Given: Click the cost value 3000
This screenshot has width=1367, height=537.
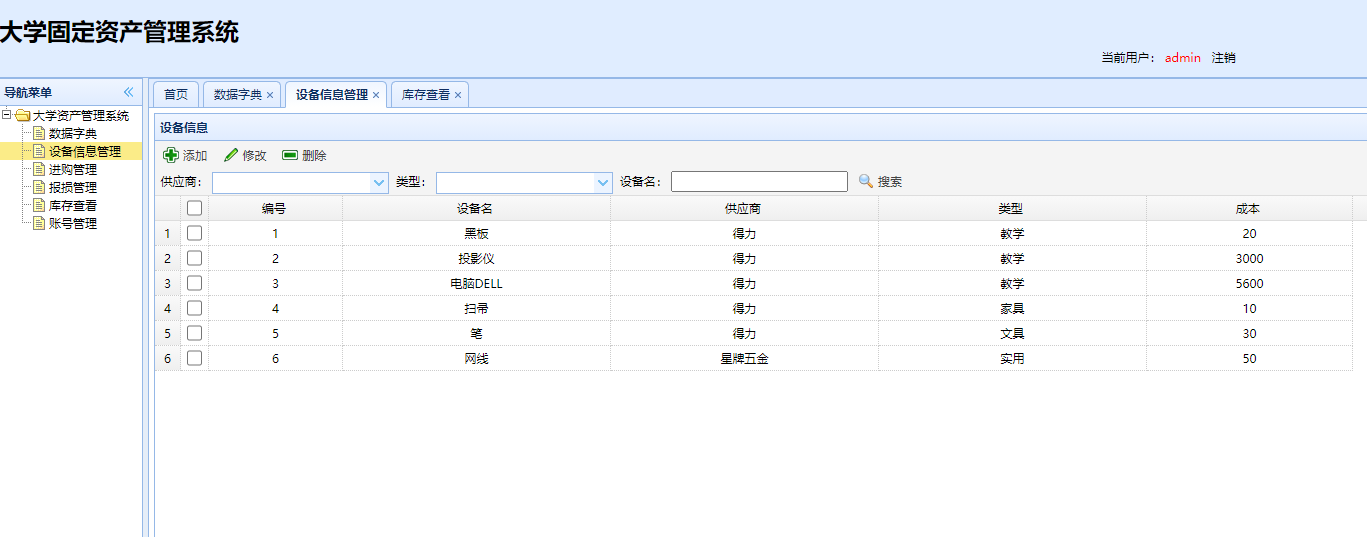Looking at the screenshot, I should coord(1249,258).
